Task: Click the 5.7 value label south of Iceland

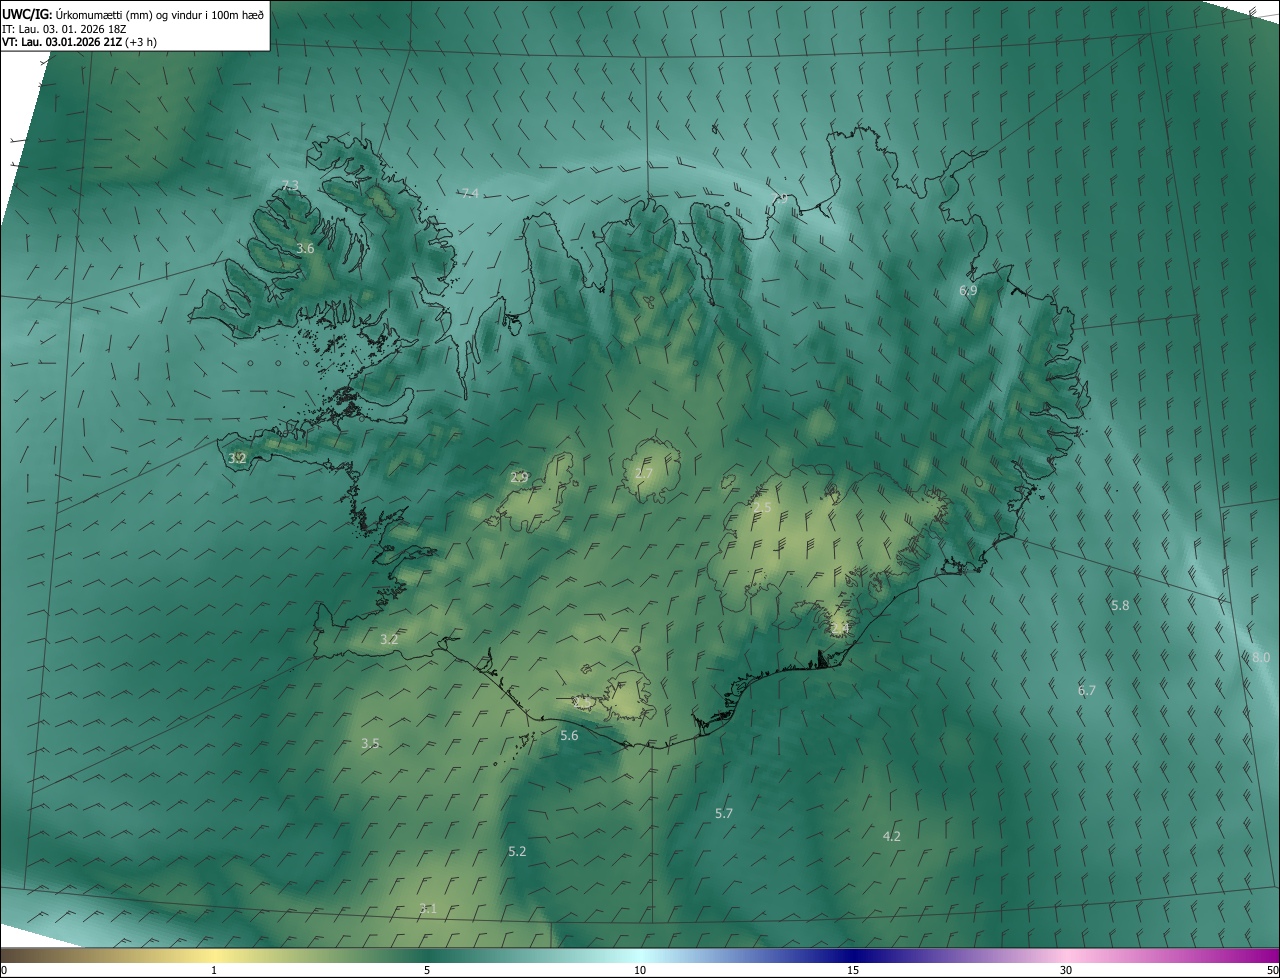Action: pyautogui.click(x=724, y=813)
